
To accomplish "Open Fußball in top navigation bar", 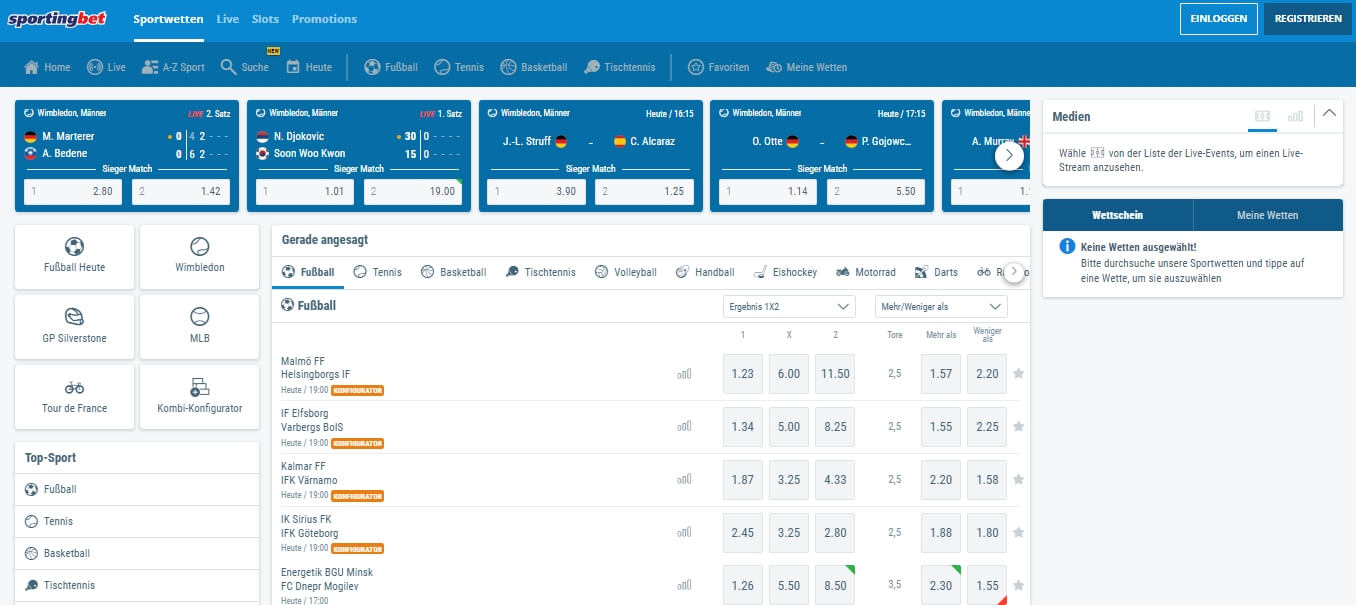I will point(391,67).
